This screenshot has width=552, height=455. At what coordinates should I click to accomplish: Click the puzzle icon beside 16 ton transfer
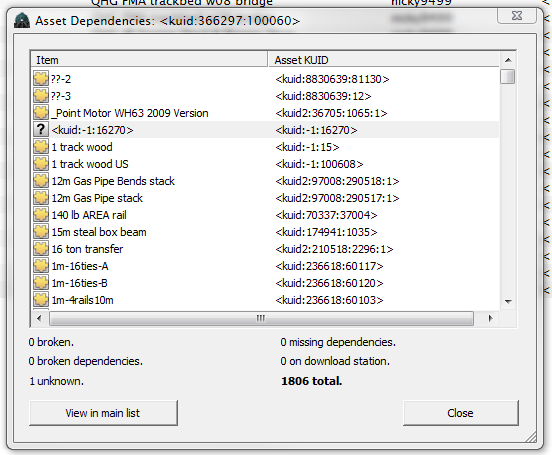[x=40, y=249]
